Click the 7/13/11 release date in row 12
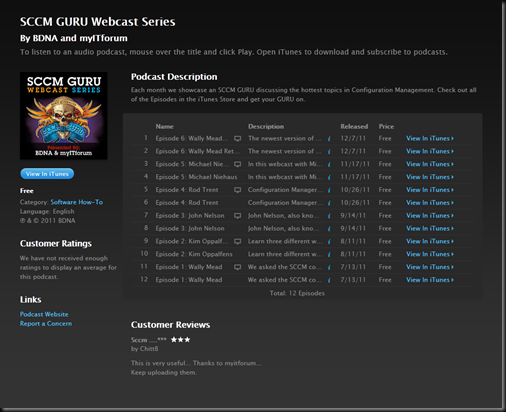 tap(353, 280)
